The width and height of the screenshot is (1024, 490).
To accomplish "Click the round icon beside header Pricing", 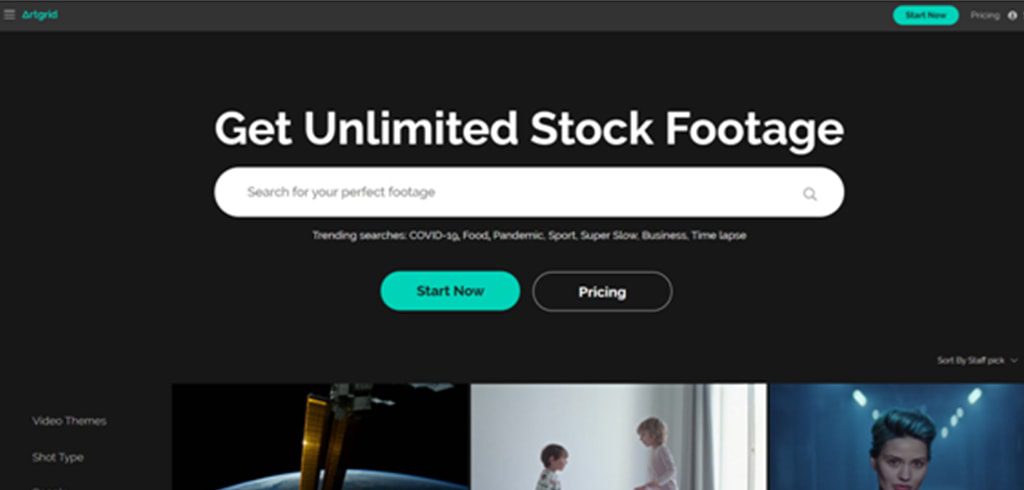I will tap(1012, 15).
